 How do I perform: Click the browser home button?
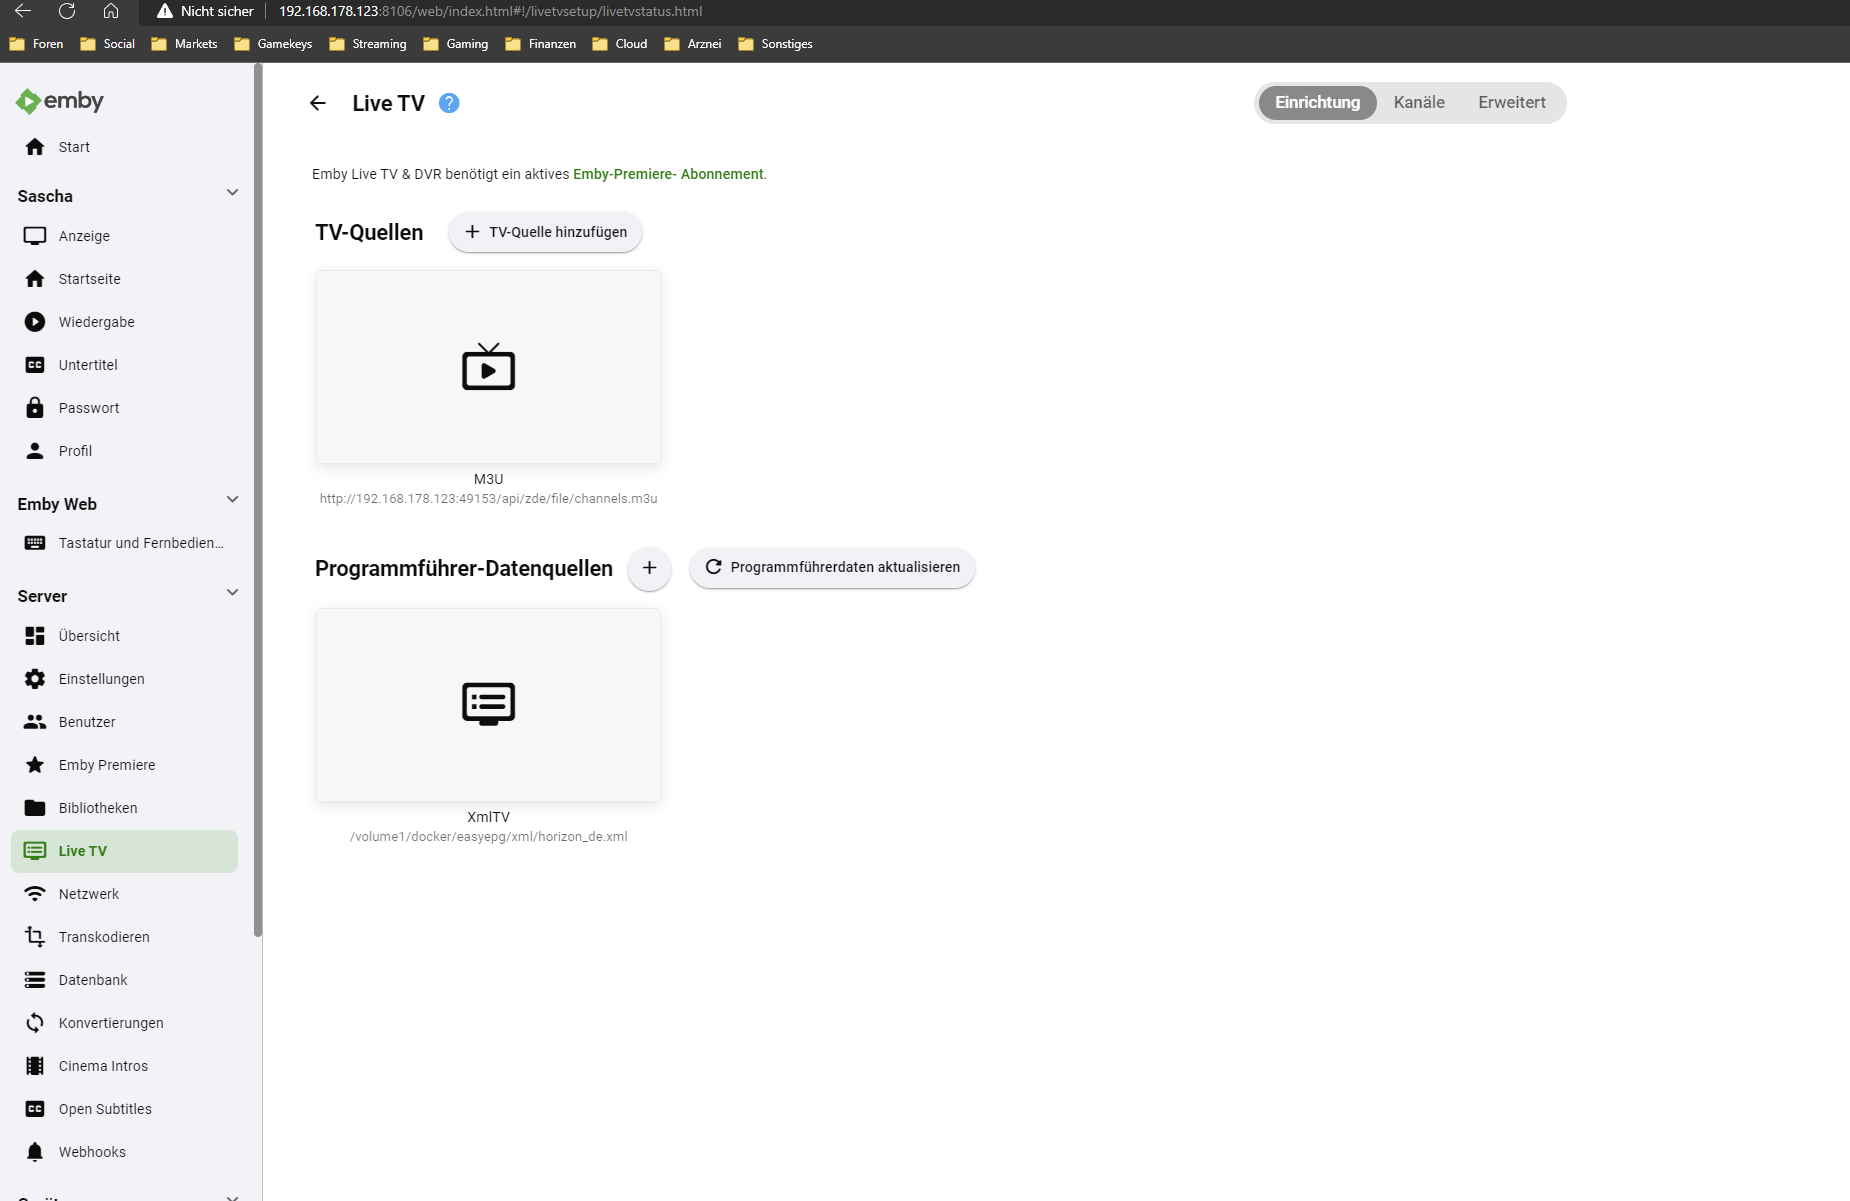pos(111,11)
